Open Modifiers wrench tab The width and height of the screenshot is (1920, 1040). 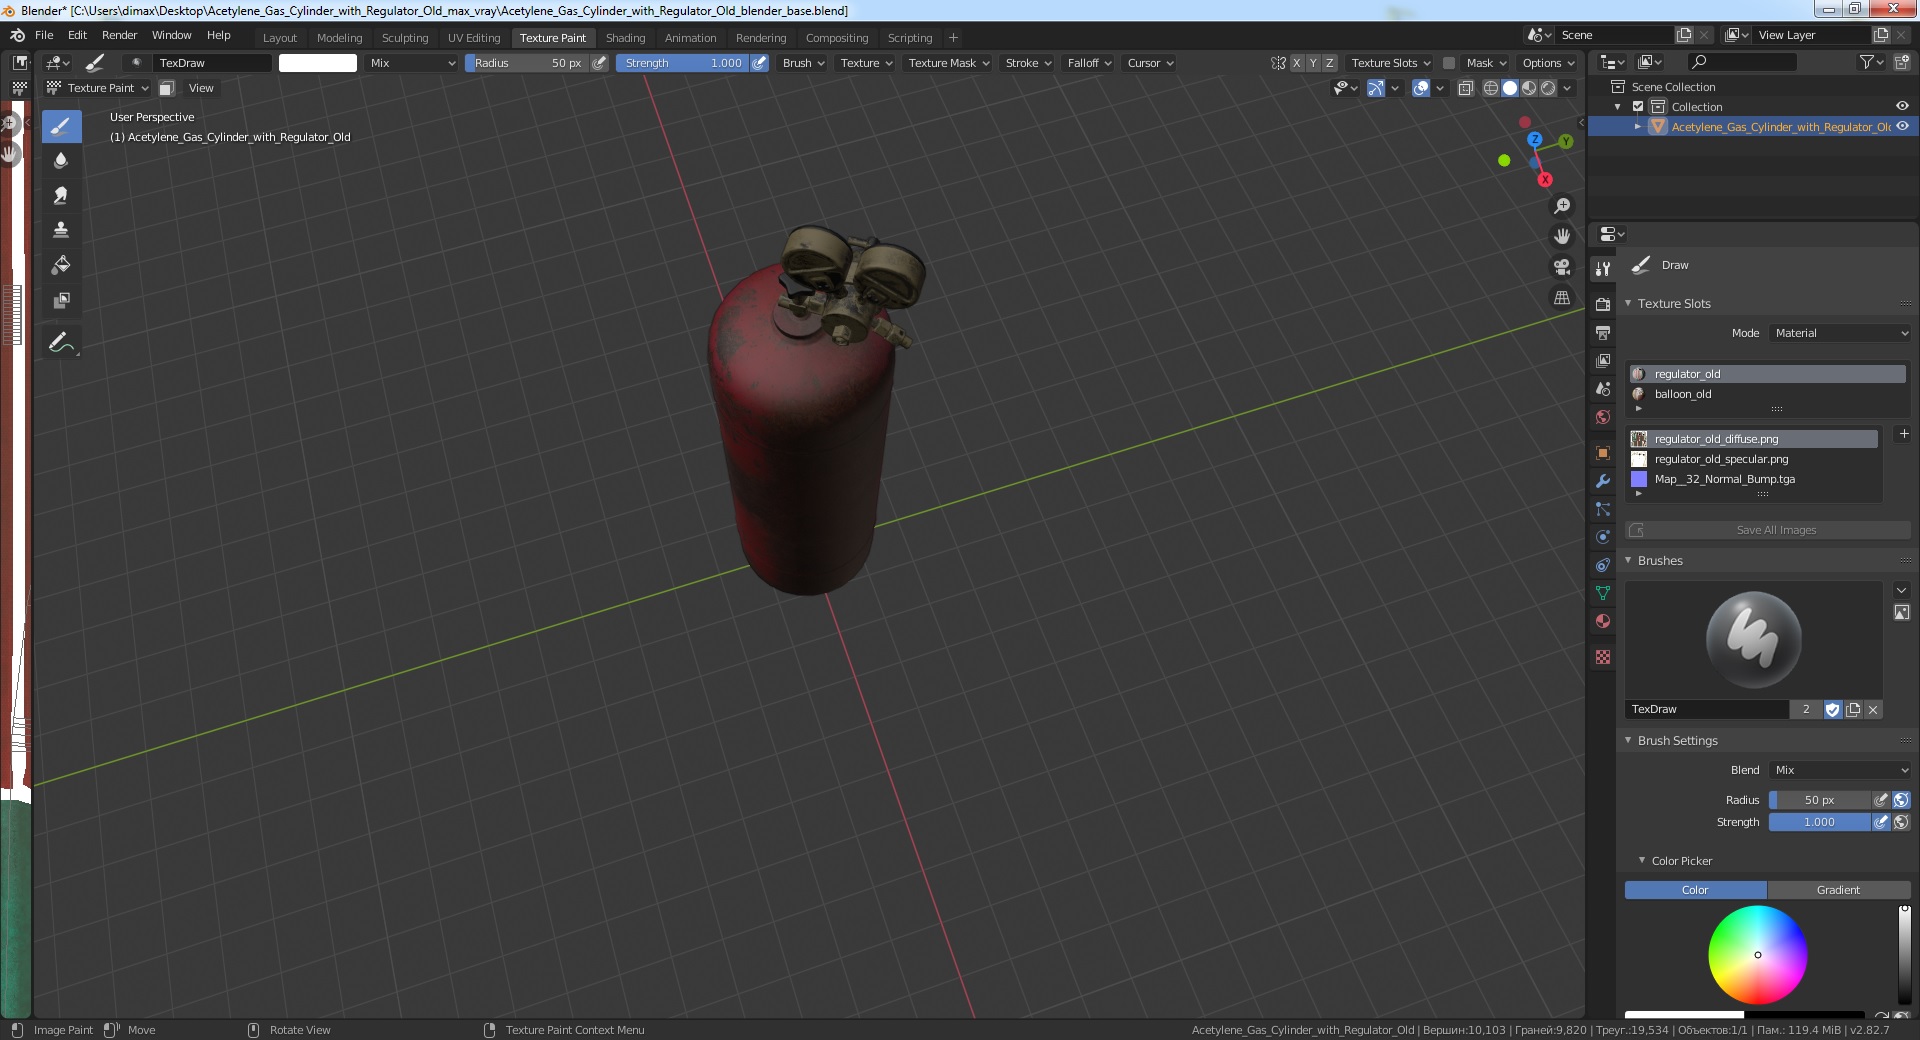tap(1603, 481)
